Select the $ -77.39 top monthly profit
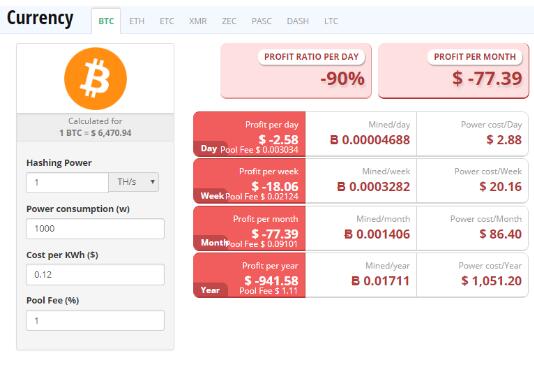Screen dimensions: 534x371 click(x=487, y=79)
